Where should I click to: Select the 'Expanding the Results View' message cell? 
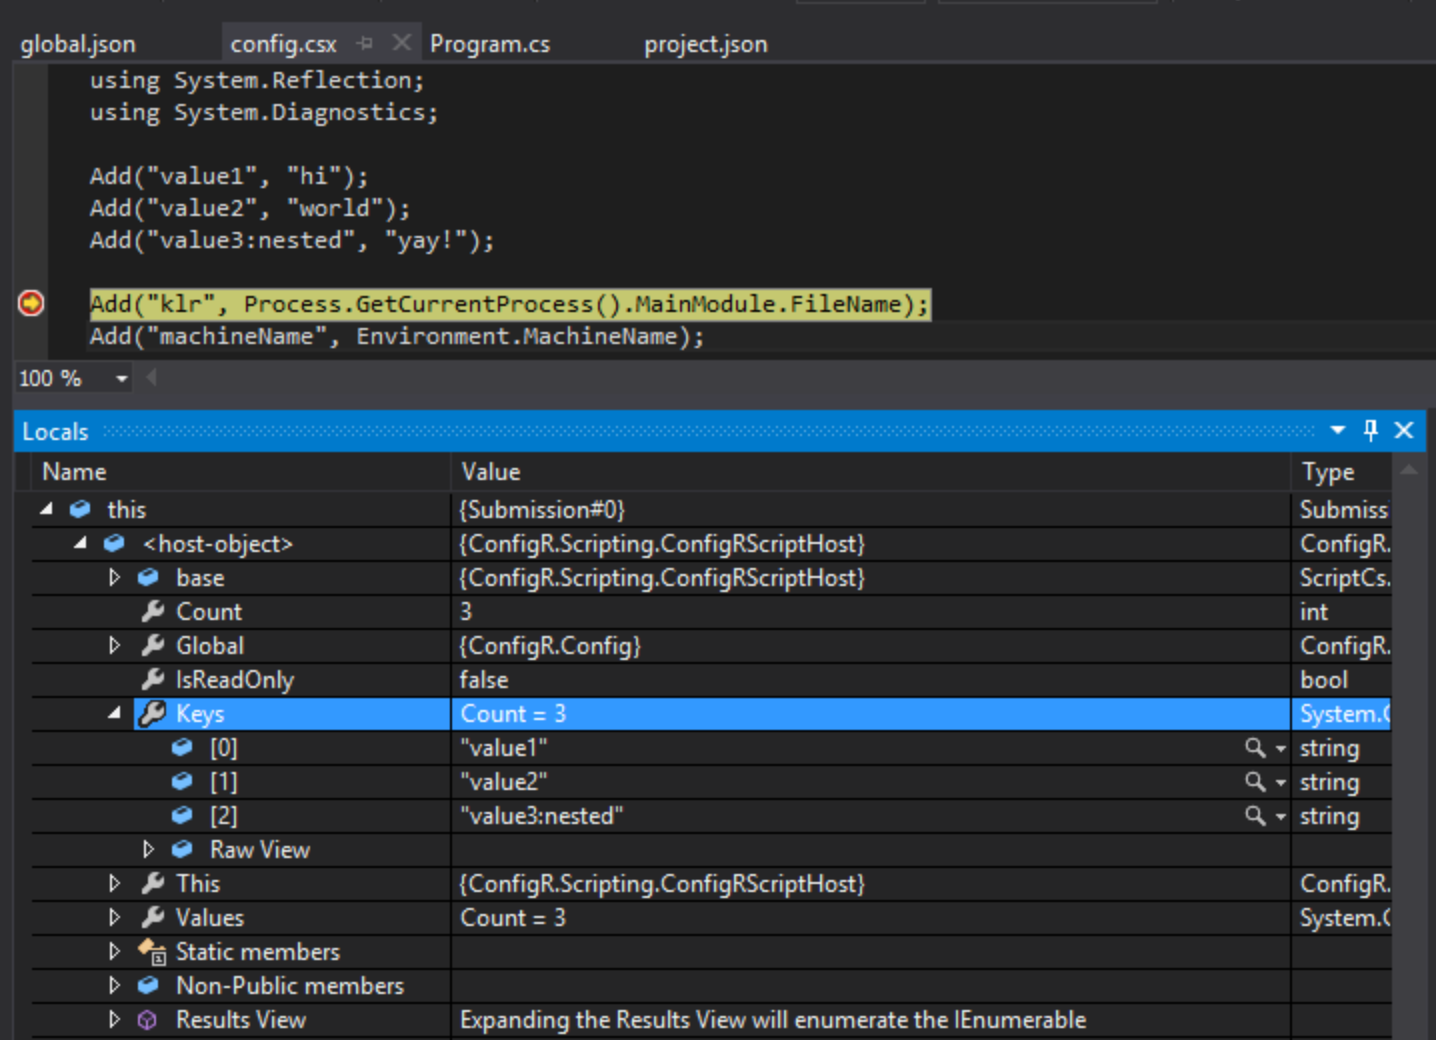click(x=871, y=1019)
